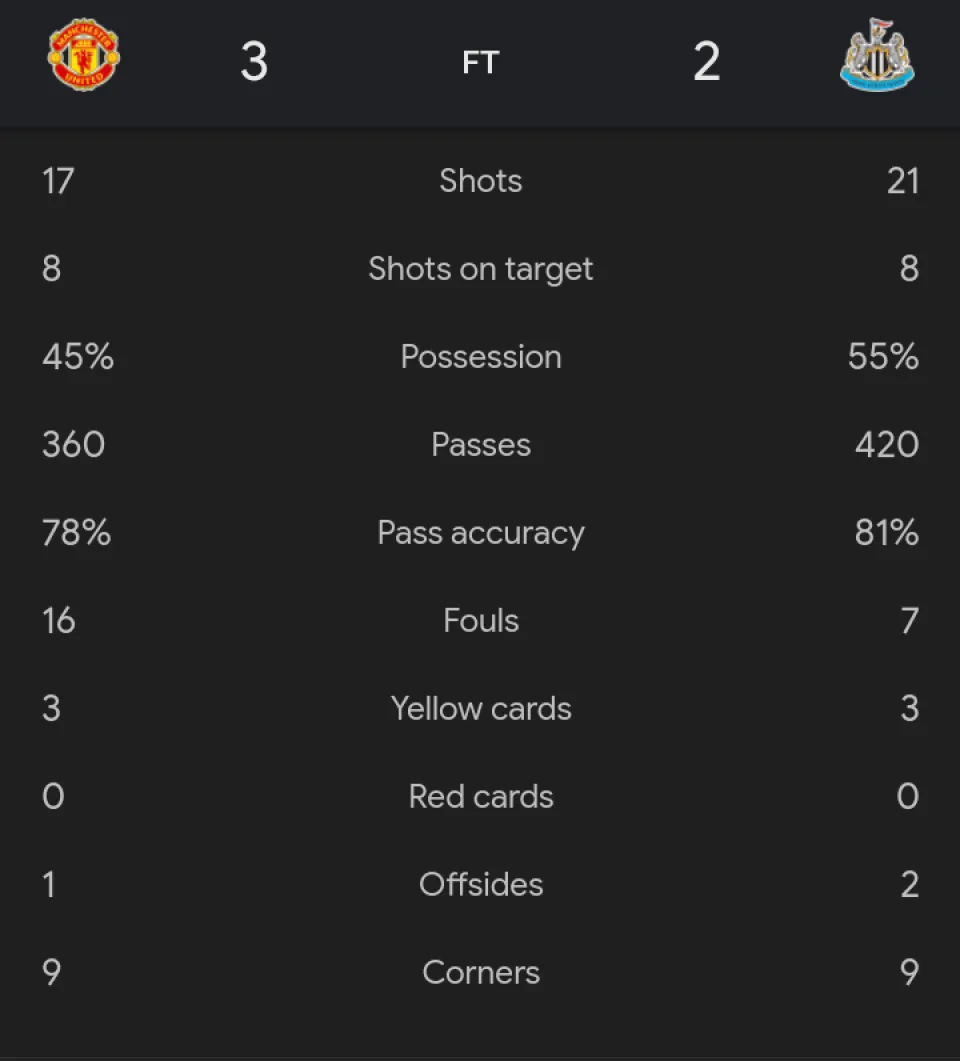Viewport: 960px width, 1061px height.
Task: Click the Manchester United crest
Action: click(84, 53)
